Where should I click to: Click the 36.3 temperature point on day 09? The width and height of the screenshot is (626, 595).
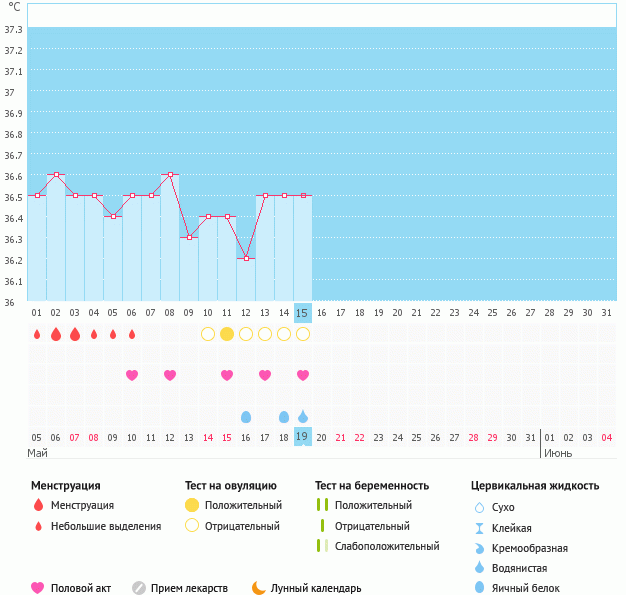(189, 237)
